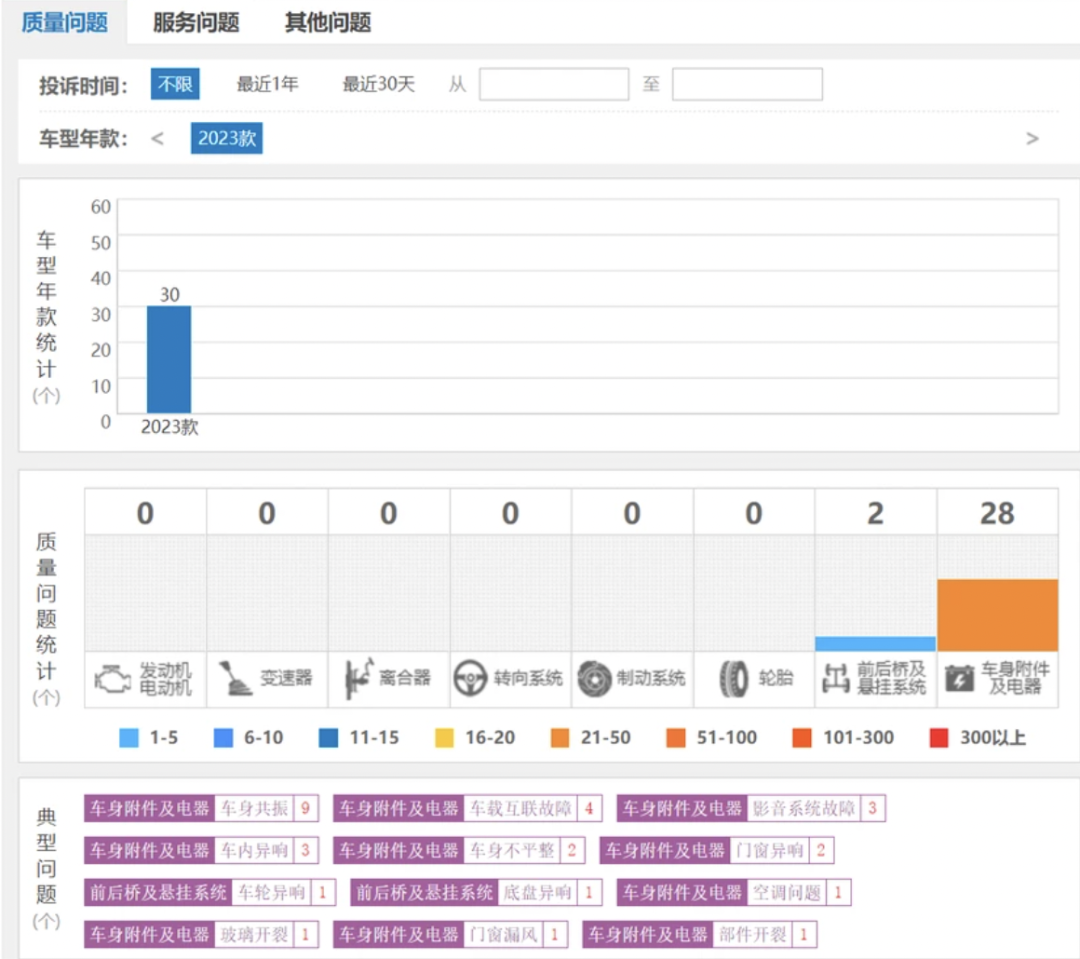Open the 其他问题 tab
The height and width of the screenshot is (959, 1080).
click(328, 23)
